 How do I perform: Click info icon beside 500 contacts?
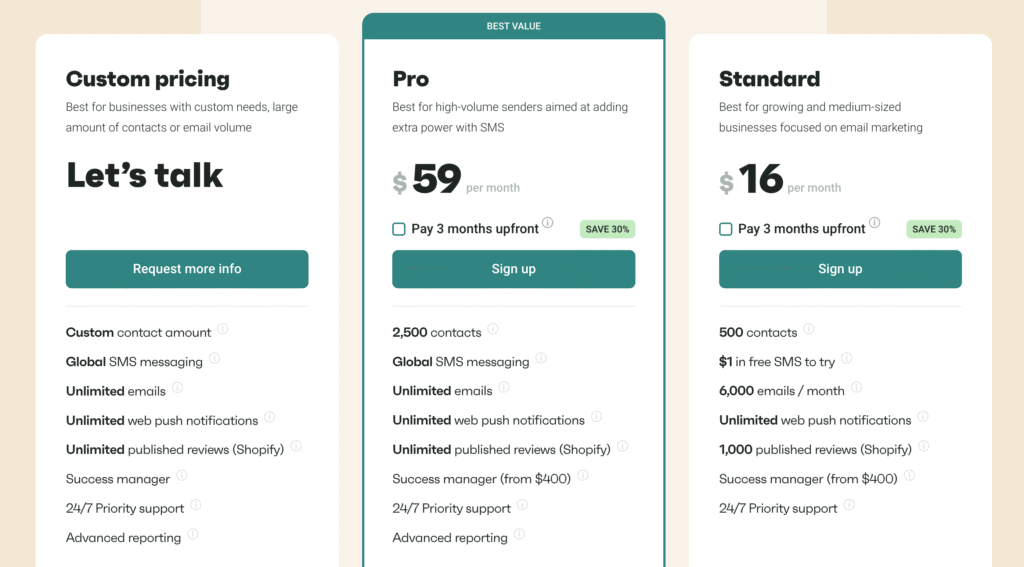(x=809, y=329)
